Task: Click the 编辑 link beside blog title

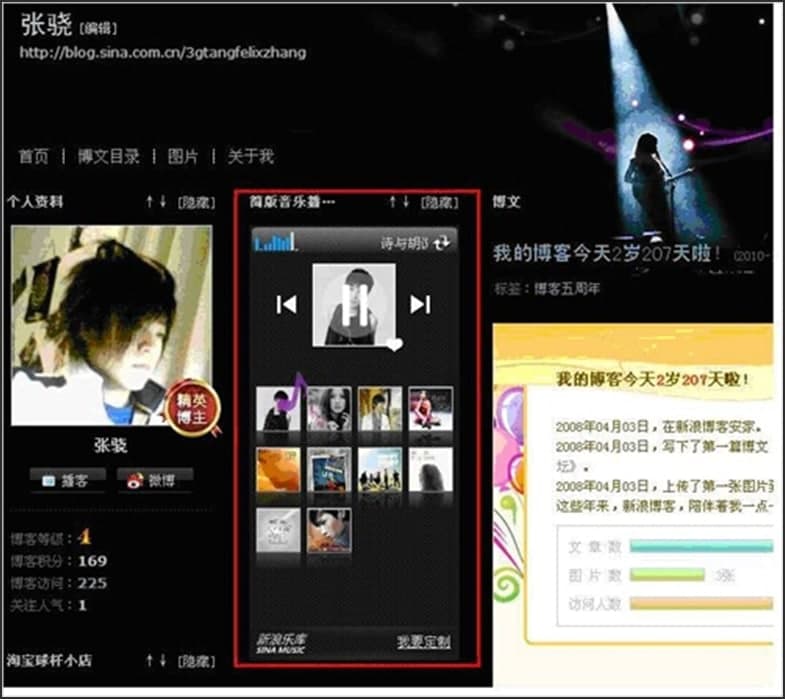Action: [x=98, y=28]
